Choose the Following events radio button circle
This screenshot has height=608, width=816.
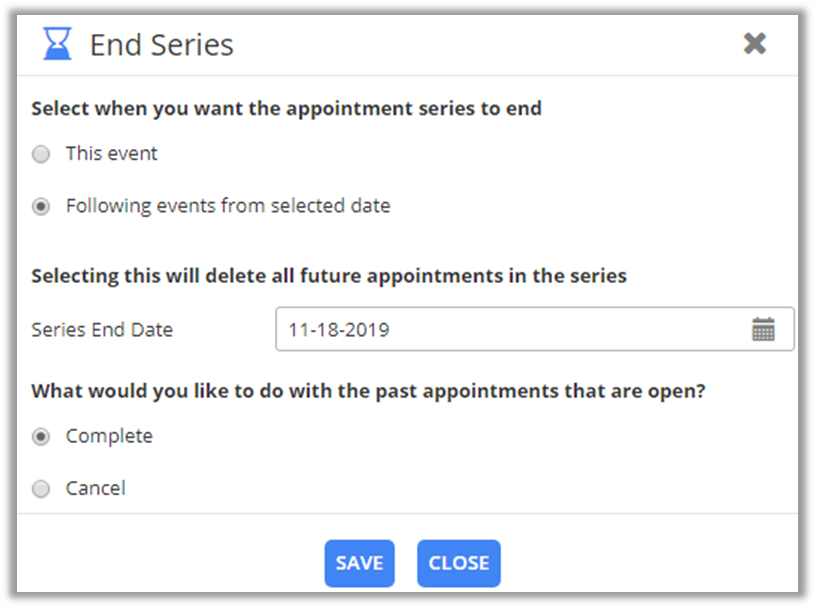coord(41,207)
